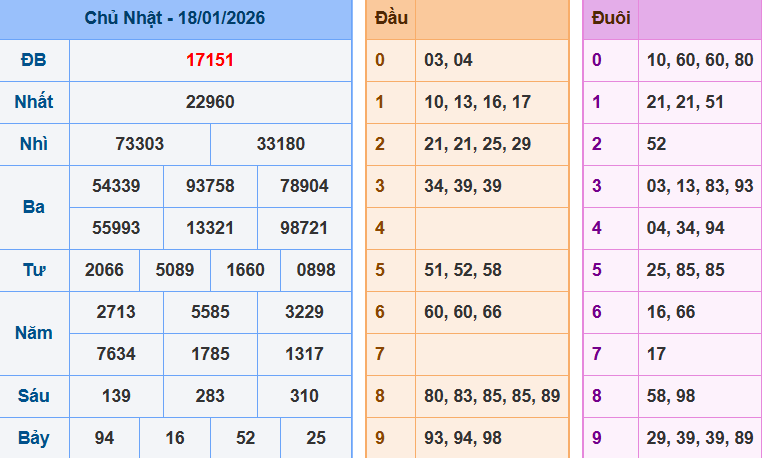Click the ĐB prize row label
762x458 pixels.
click(34, 60)
